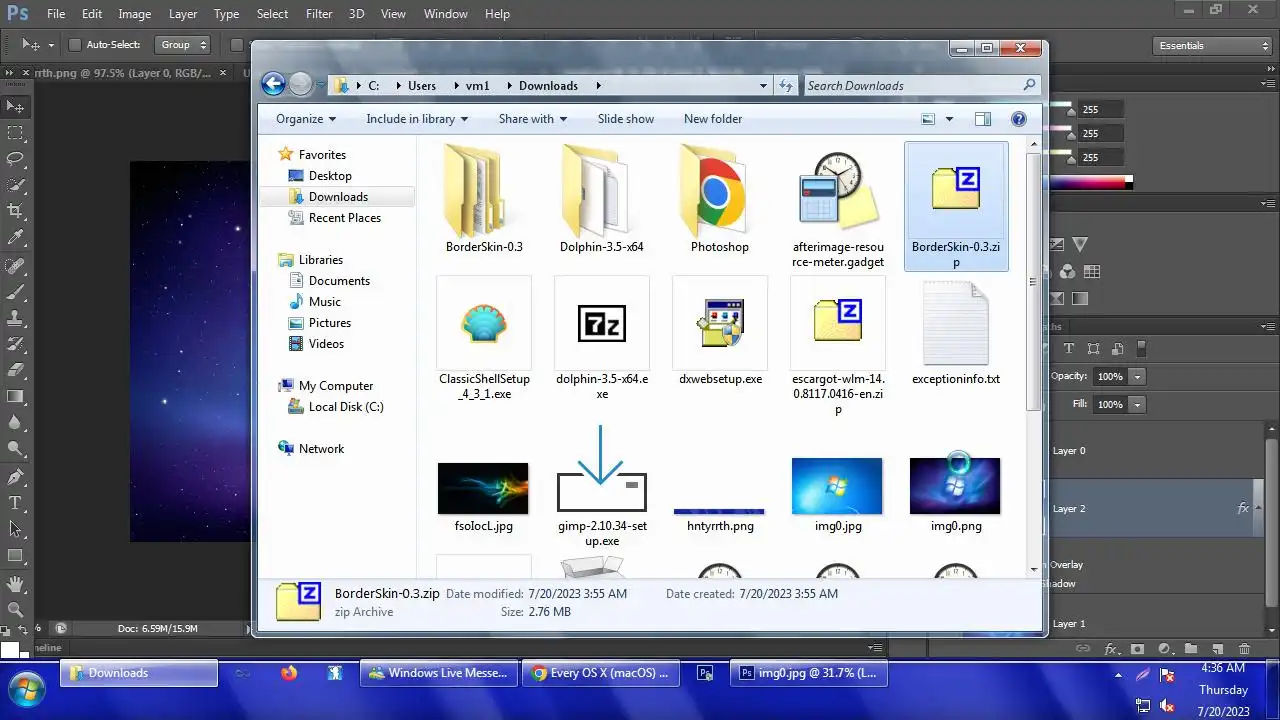Click the Delete layer trash icon
This screenshot has height=720, width=1280.
pyautogui.click(x=1244, y=649)
